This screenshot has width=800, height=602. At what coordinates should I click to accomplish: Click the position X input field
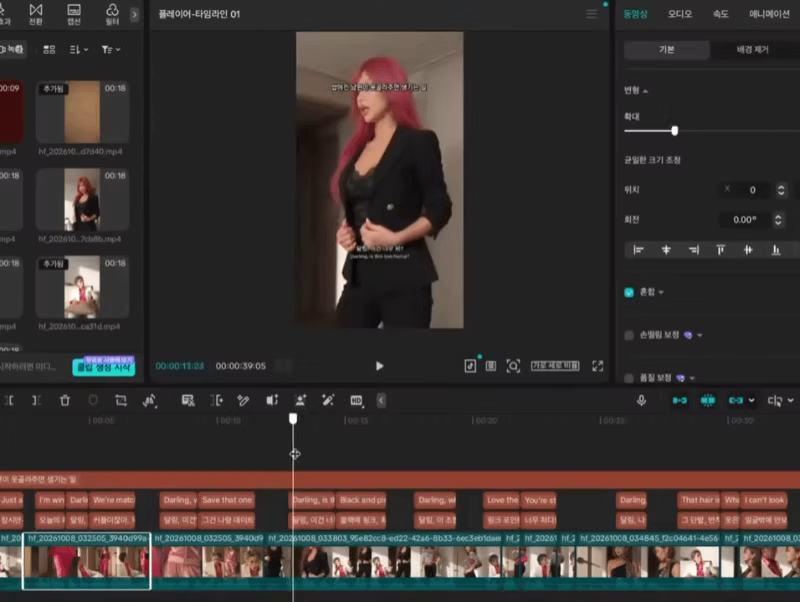[x=746, y=190]
